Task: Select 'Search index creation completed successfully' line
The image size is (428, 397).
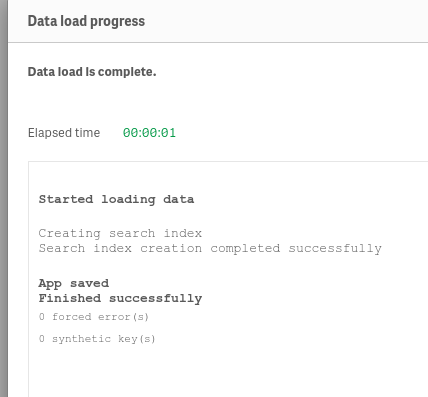Action: click(210, 248)
